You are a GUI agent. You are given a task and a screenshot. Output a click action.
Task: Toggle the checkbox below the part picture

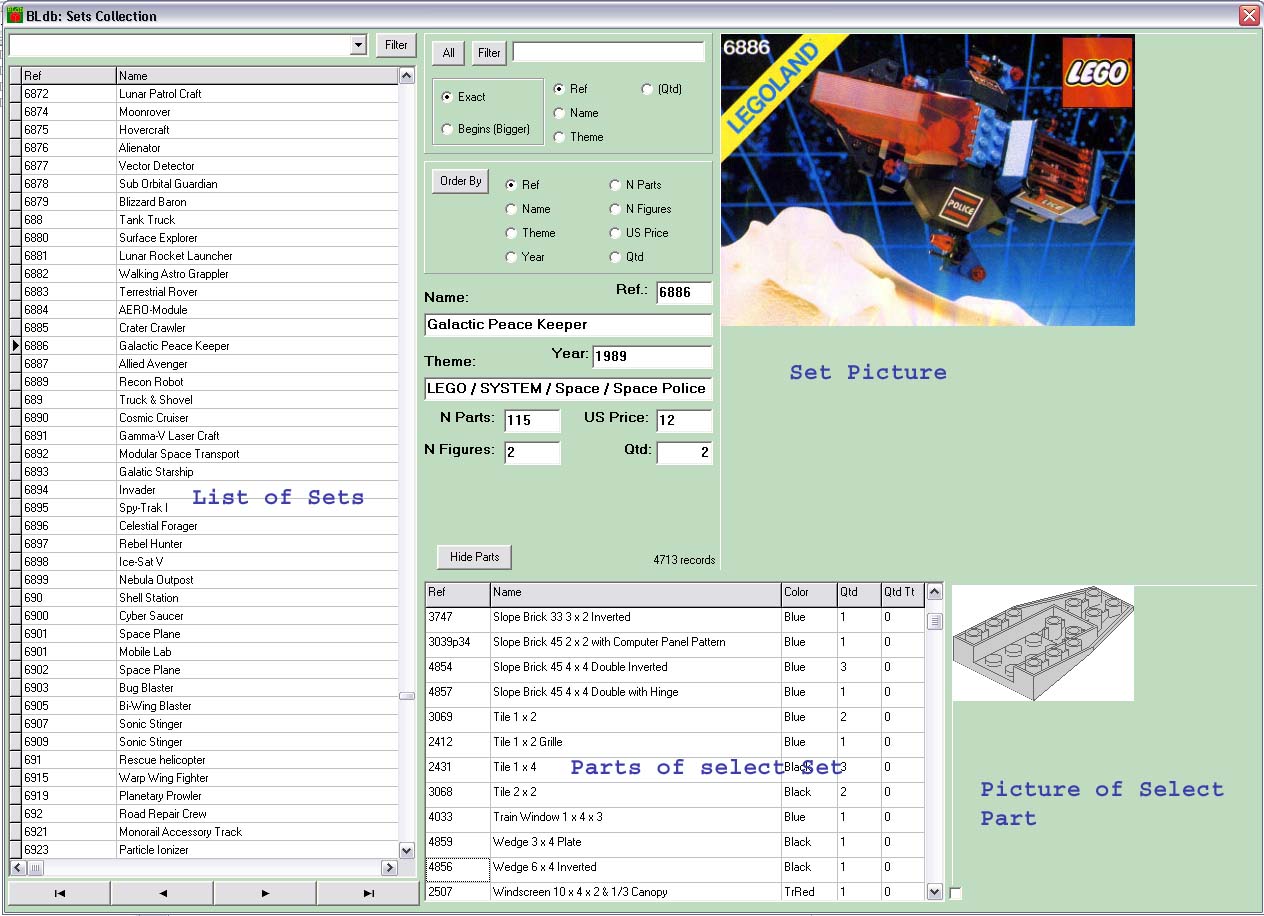(956, 893)
